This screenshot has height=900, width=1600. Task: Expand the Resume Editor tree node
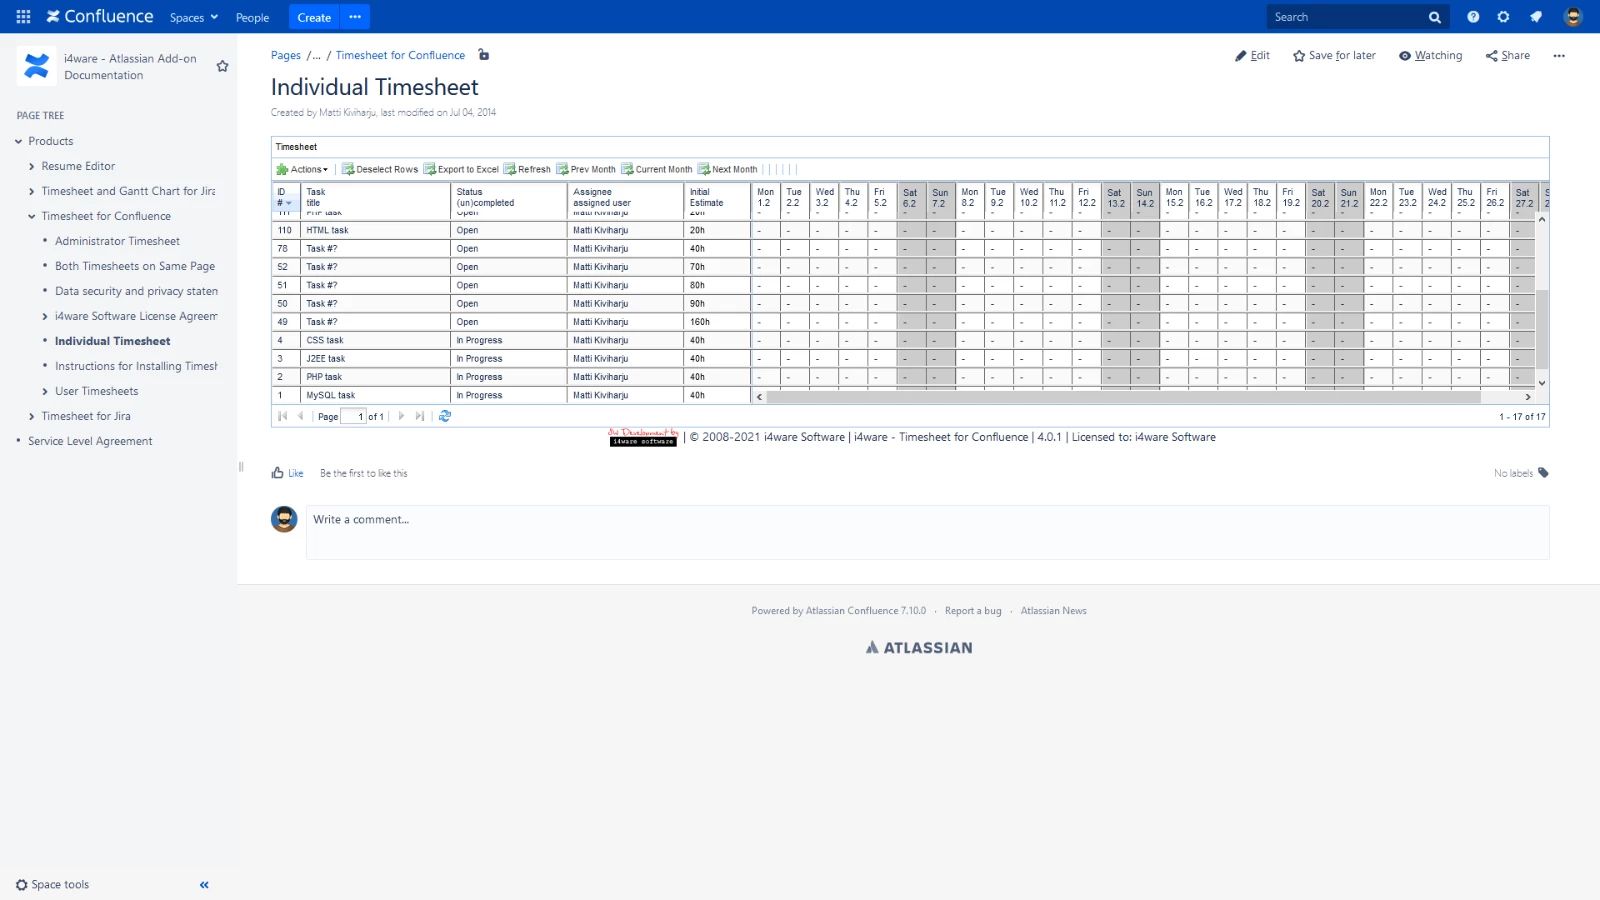32,167
